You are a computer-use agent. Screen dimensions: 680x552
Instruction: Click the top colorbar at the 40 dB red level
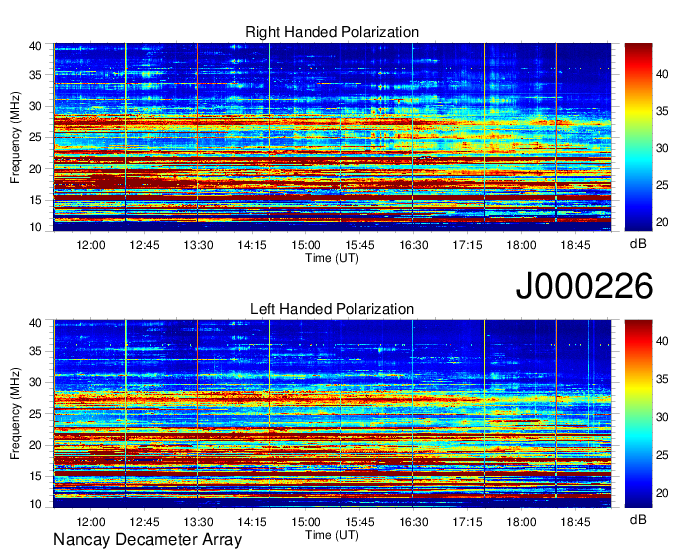pos(638,74)
